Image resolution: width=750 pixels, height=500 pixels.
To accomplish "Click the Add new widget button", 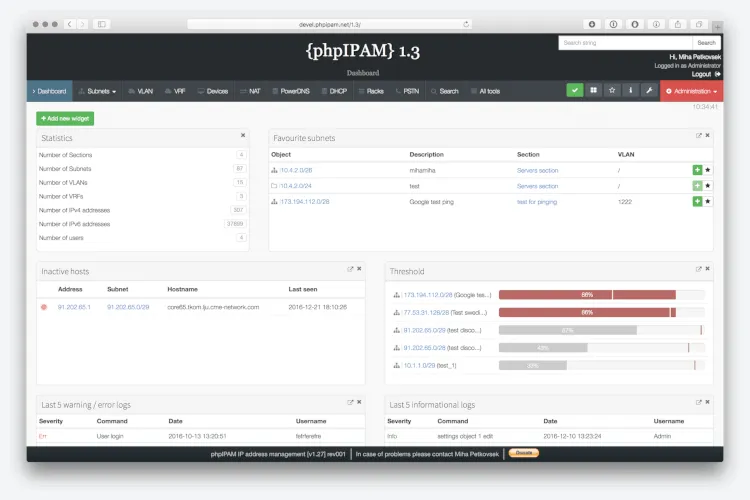I will tap(65, 119).
